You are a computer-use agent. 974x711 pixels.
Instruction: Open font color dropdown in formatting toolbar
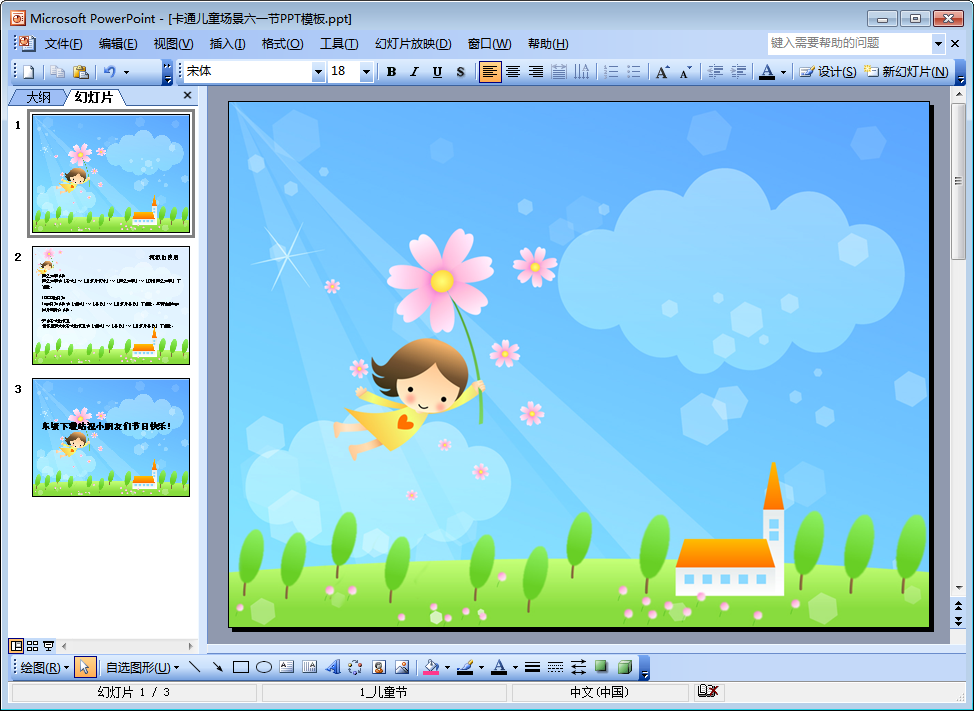(783, 72)
